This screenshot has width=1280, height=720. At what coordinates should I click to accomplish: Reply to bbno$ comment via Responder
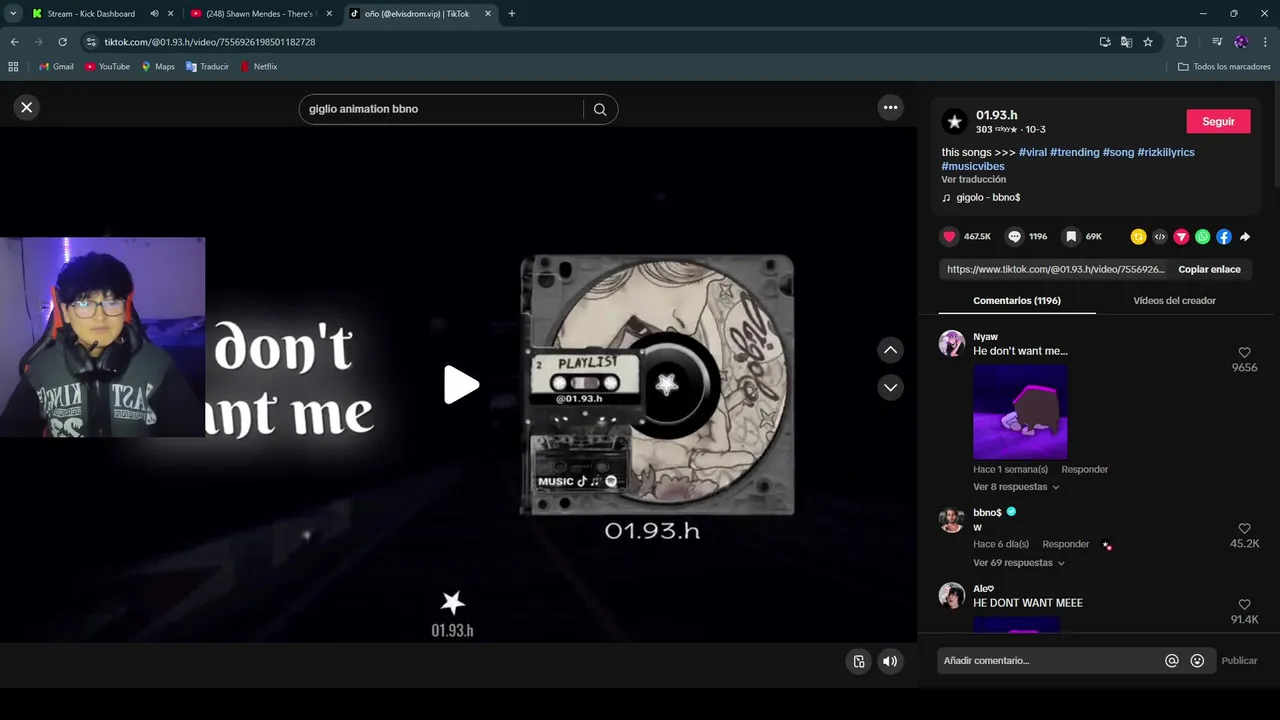[1065, 544]
